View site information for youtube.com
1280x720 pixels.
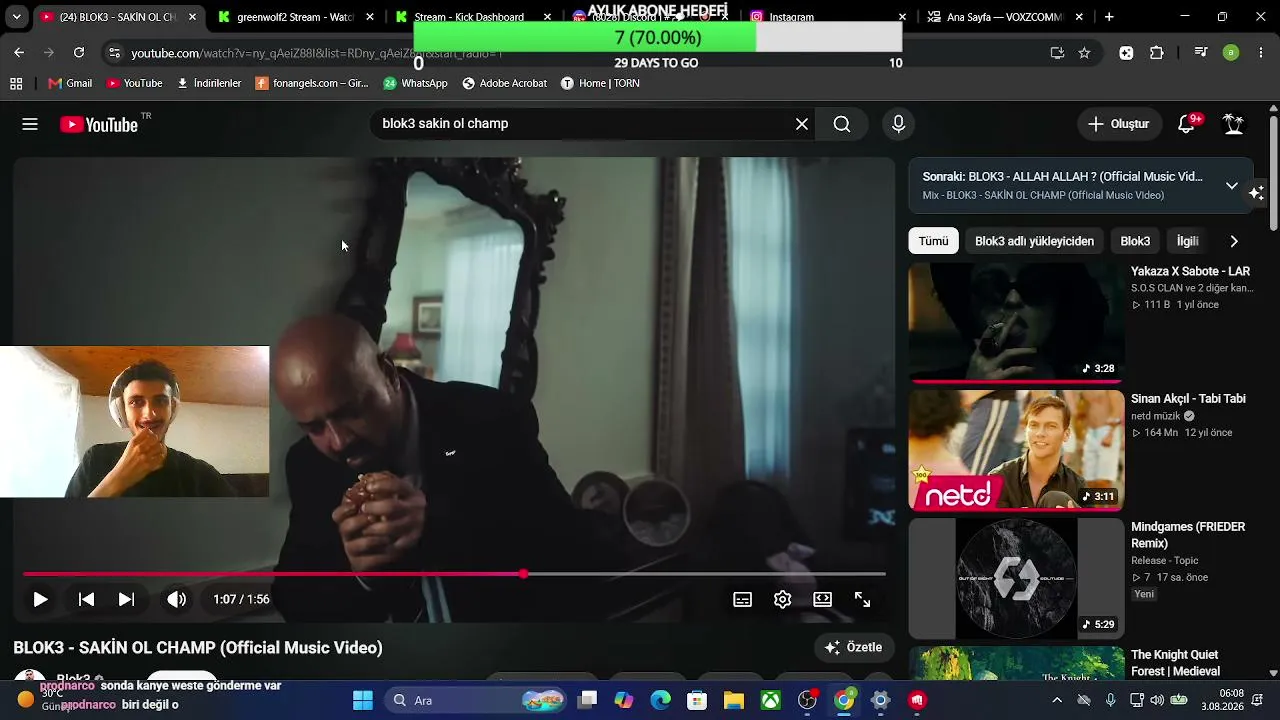point(114,53)
